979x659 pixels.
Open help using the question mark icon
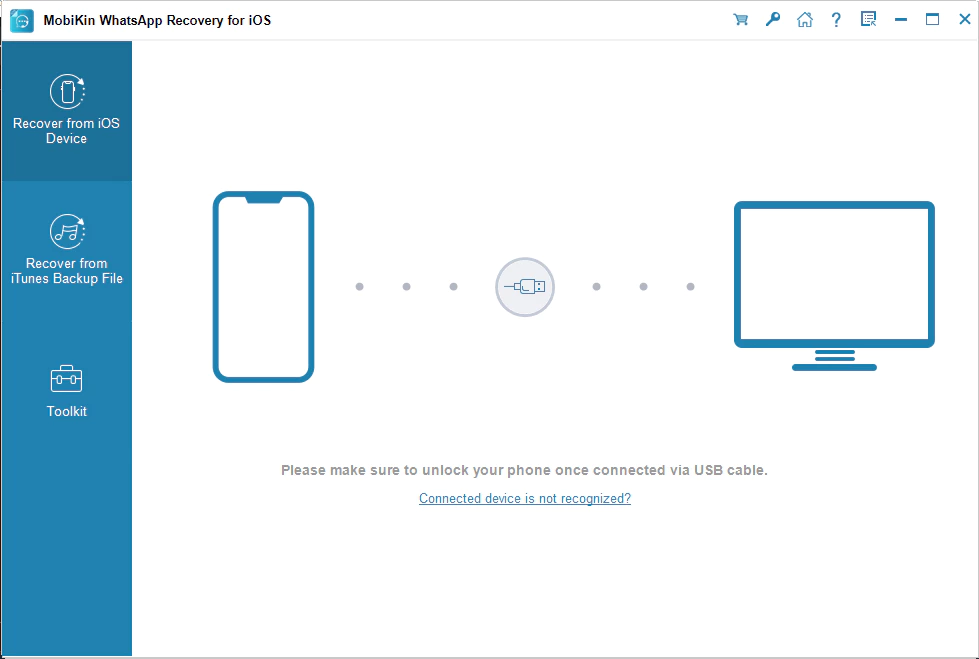836,19
